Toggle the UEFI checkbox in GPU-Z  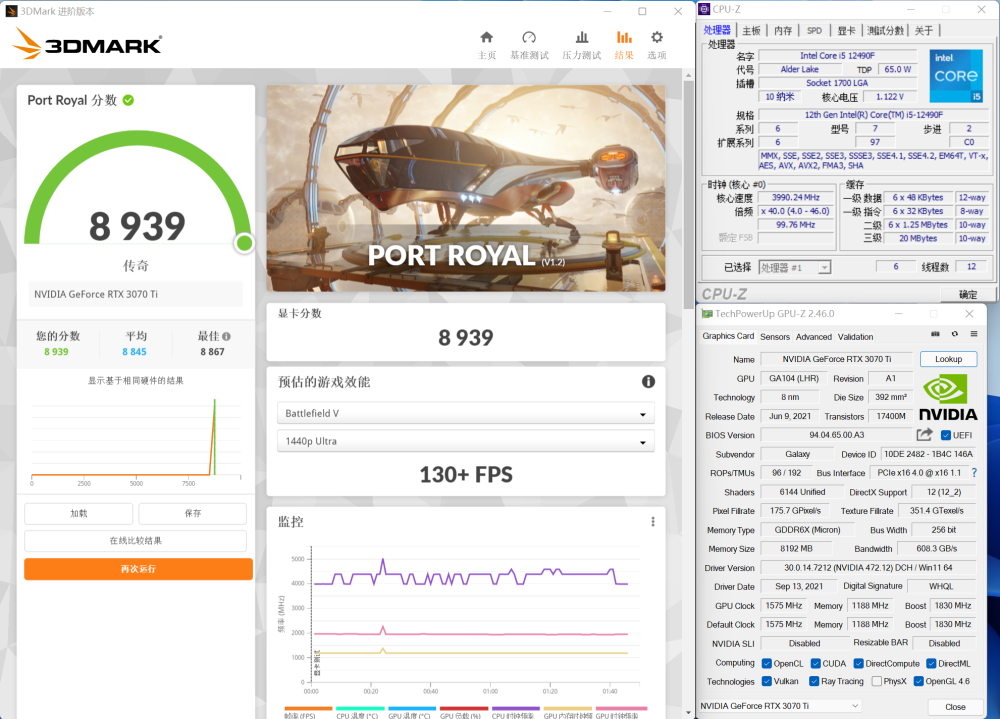point(946,435)
